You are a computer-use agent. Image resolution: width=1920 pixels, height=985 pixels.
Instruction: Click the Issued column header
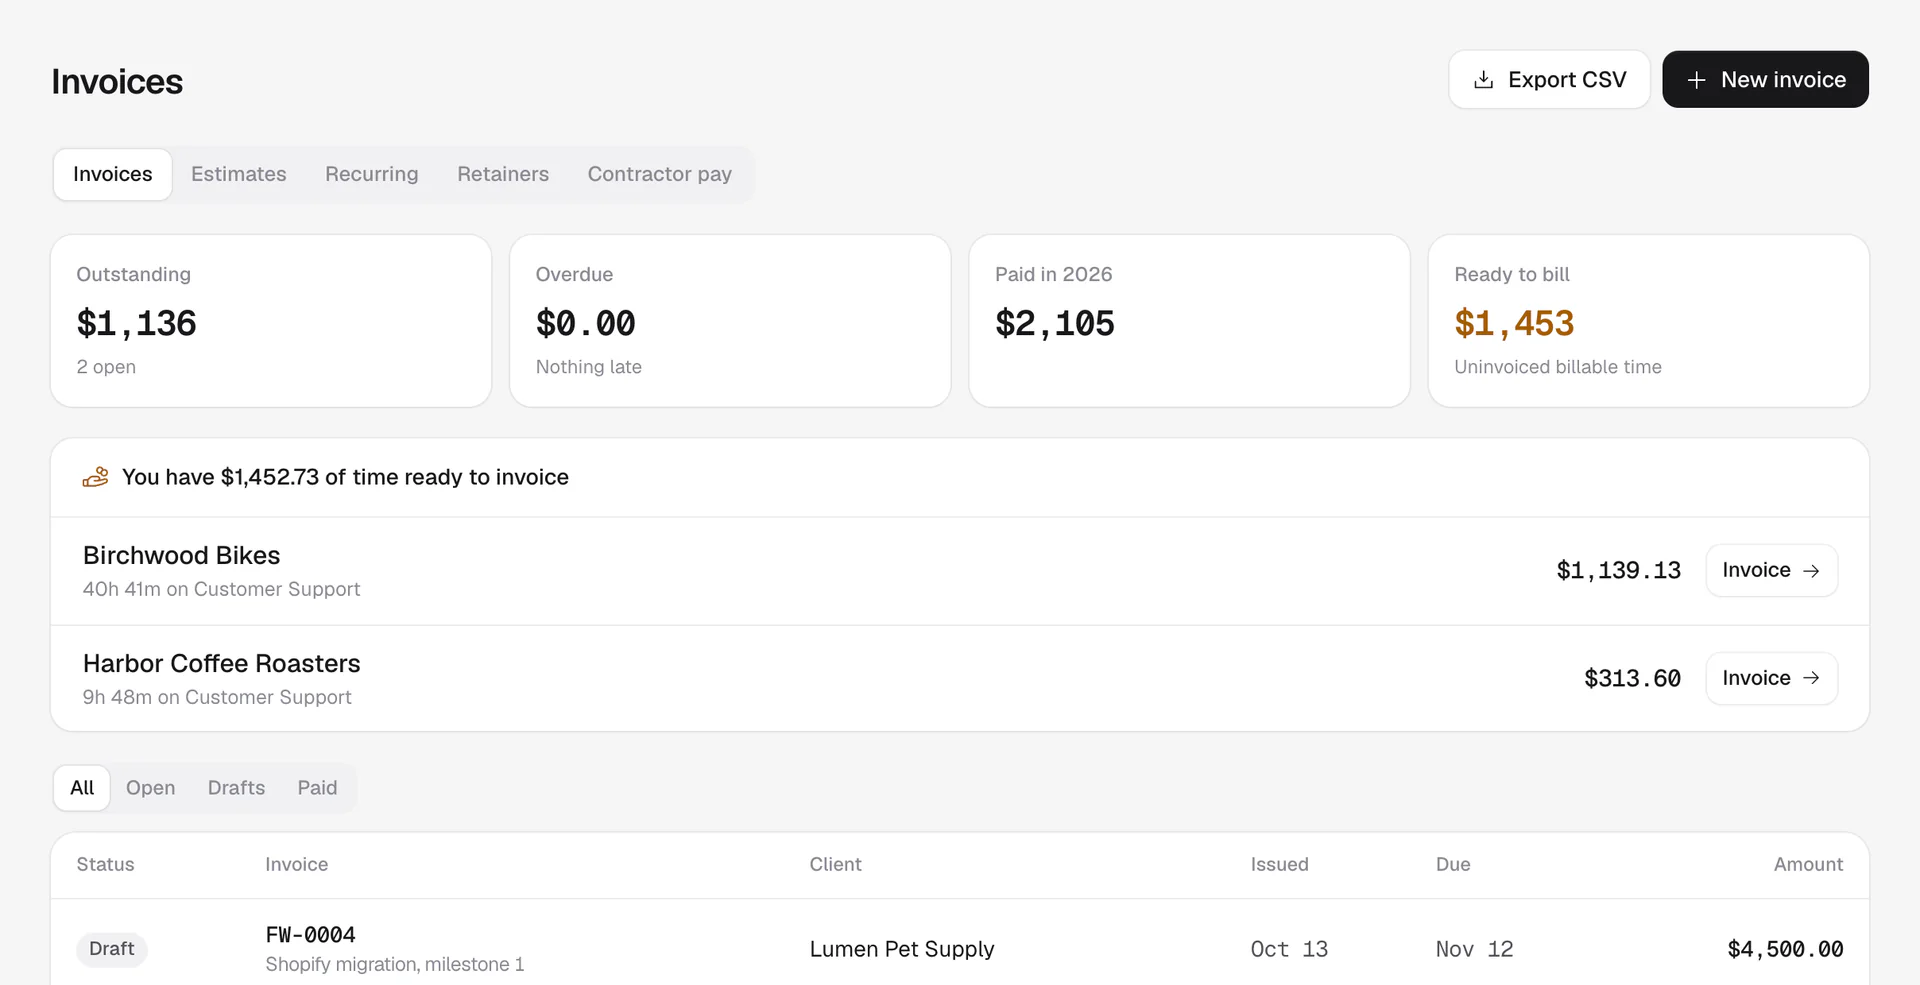coord(1280,865)
